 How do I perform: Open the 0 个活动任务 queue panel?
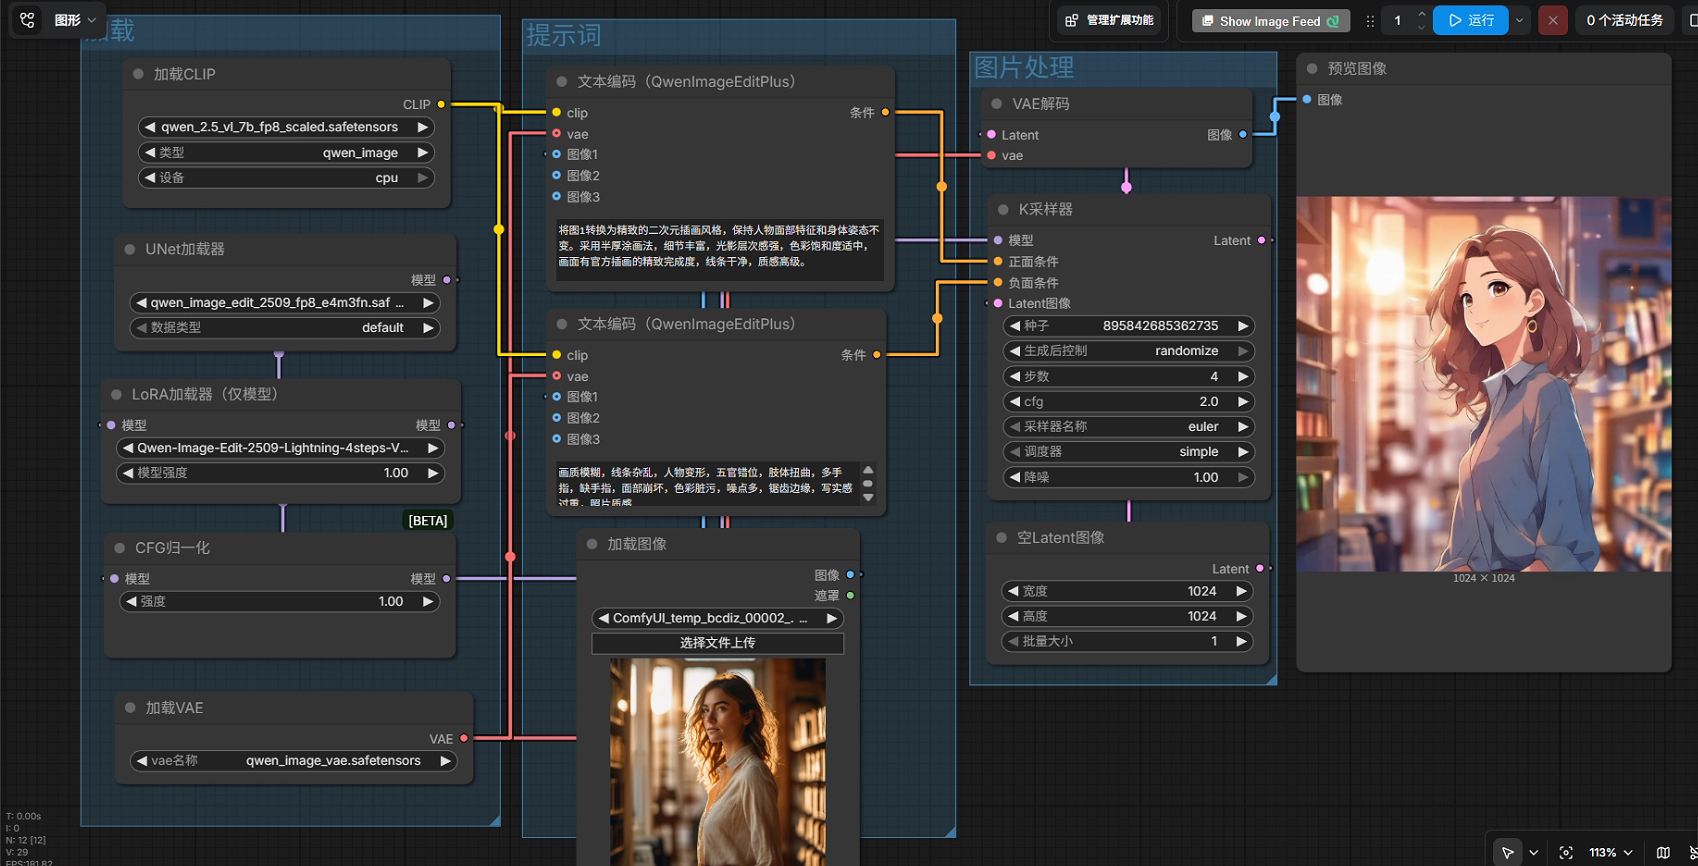point(1624,20)
